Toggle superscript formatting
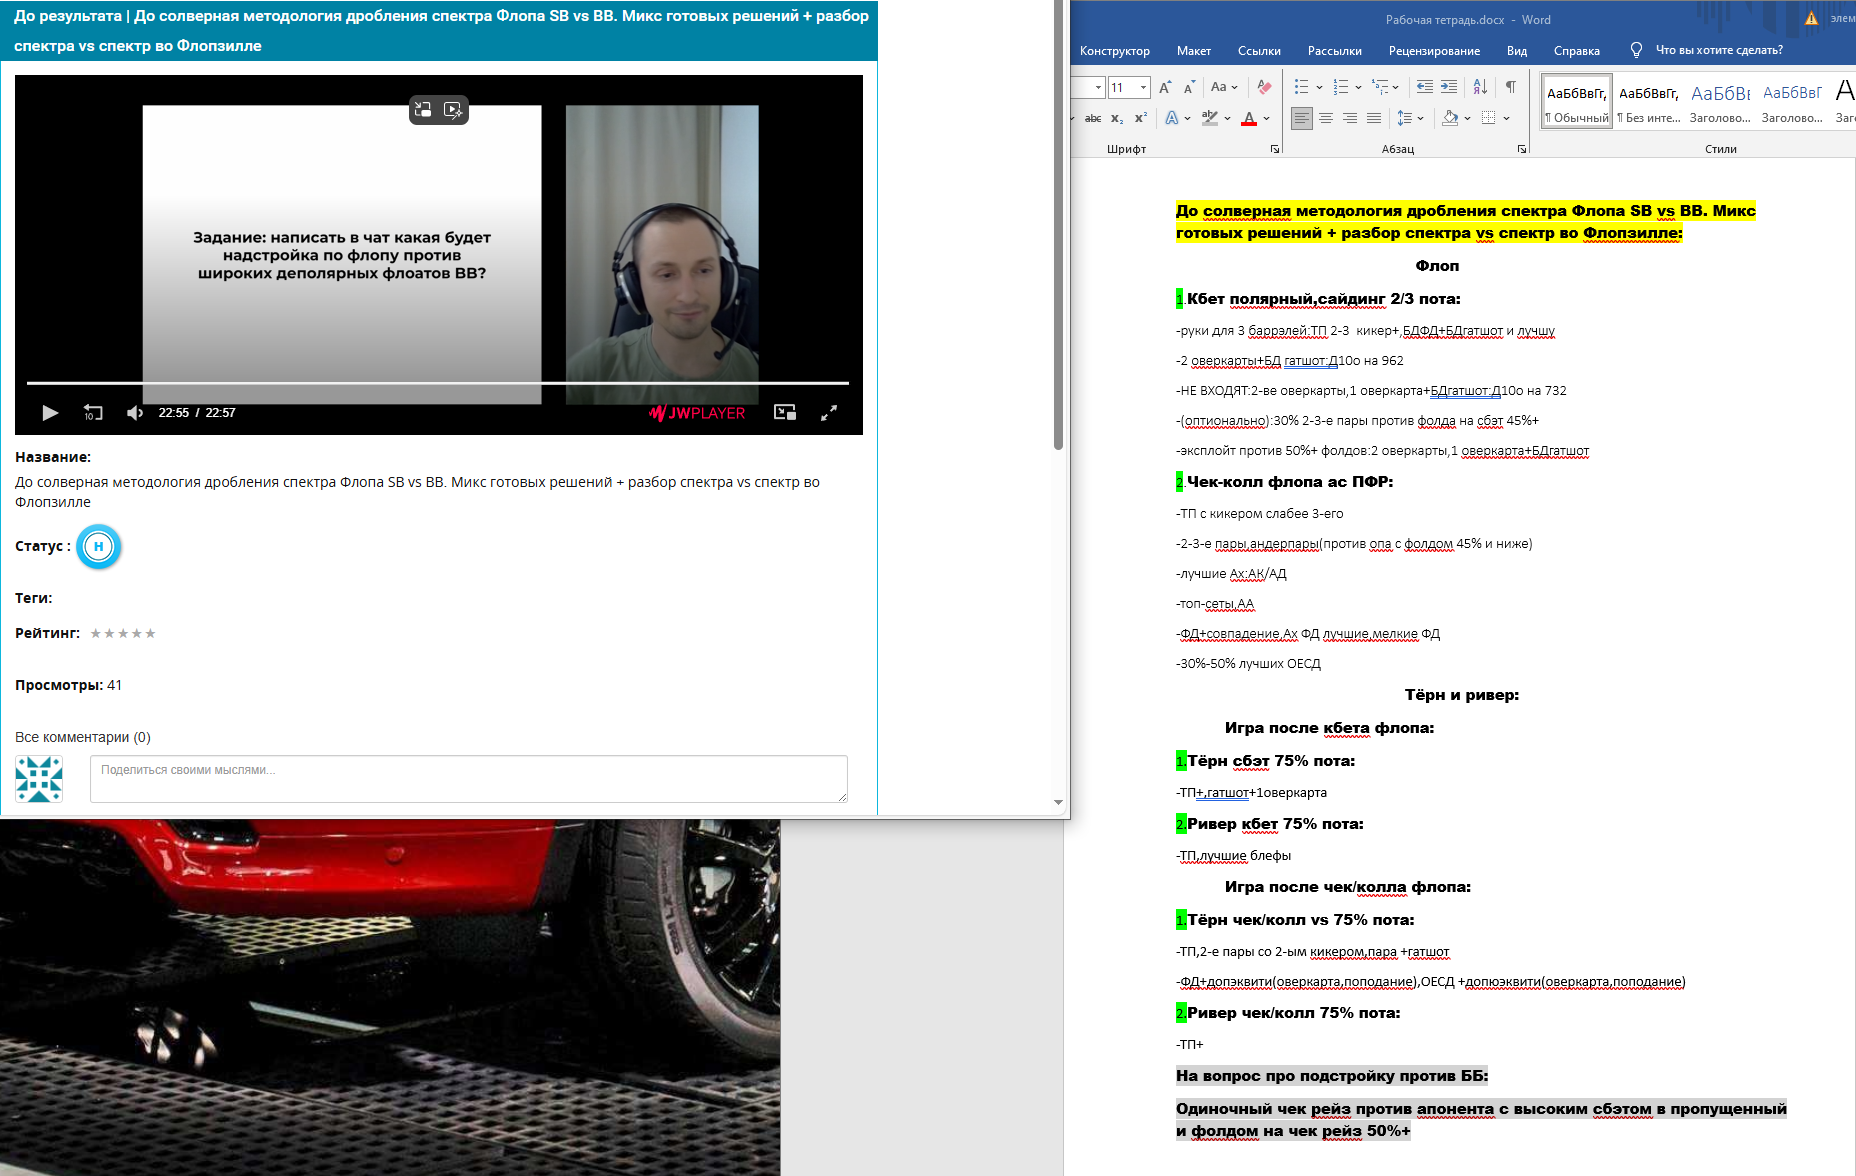1856x1176 pixels. click(1140, 118)
